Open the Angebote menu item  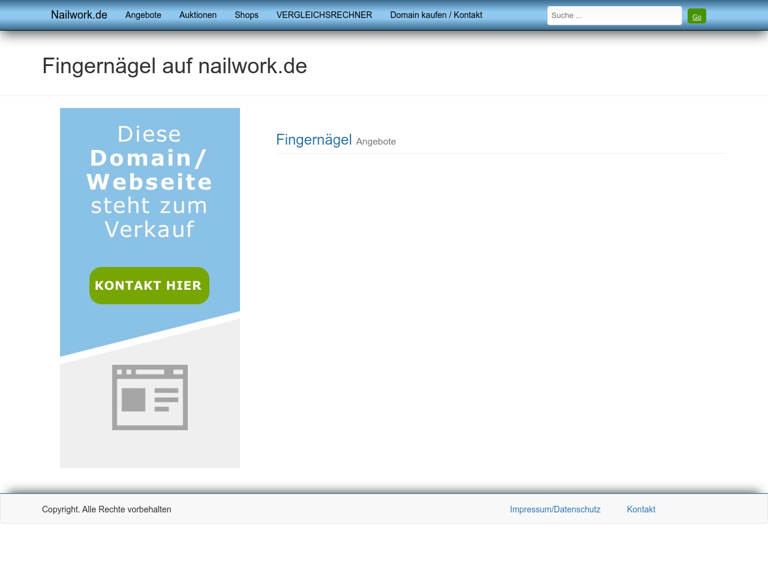click(143, 15)
